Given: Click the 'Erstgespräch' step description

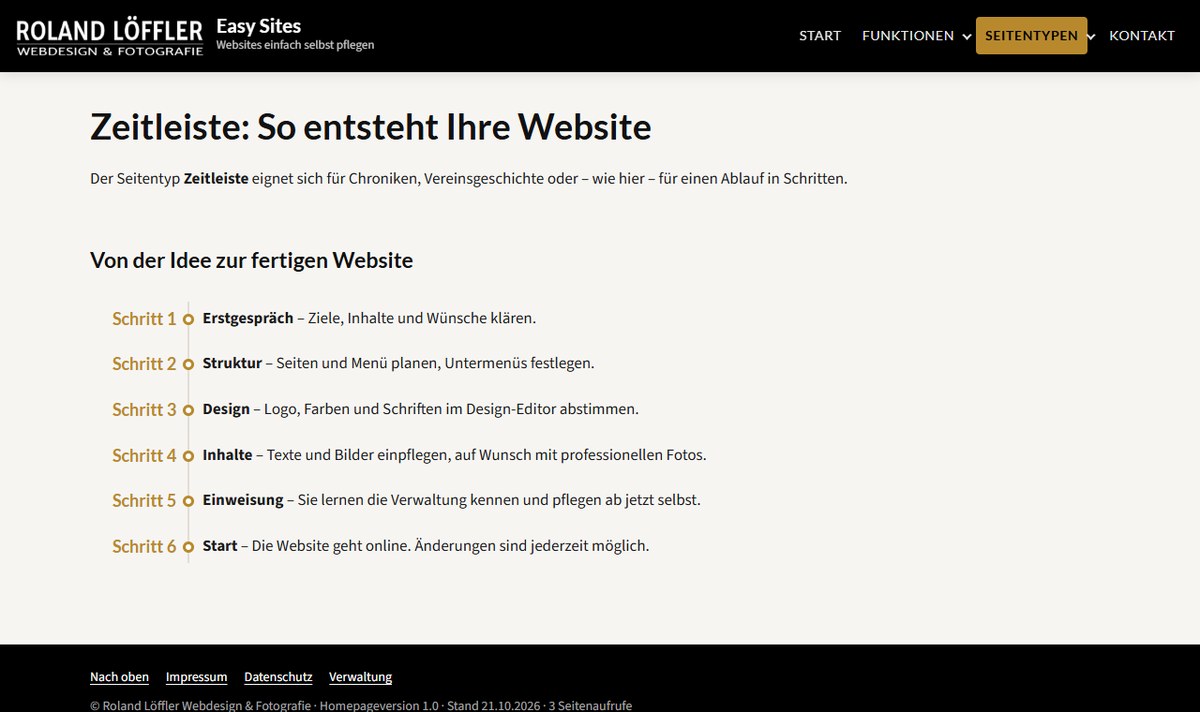Looking at the screenshot, I should click(x=369, y=318).
